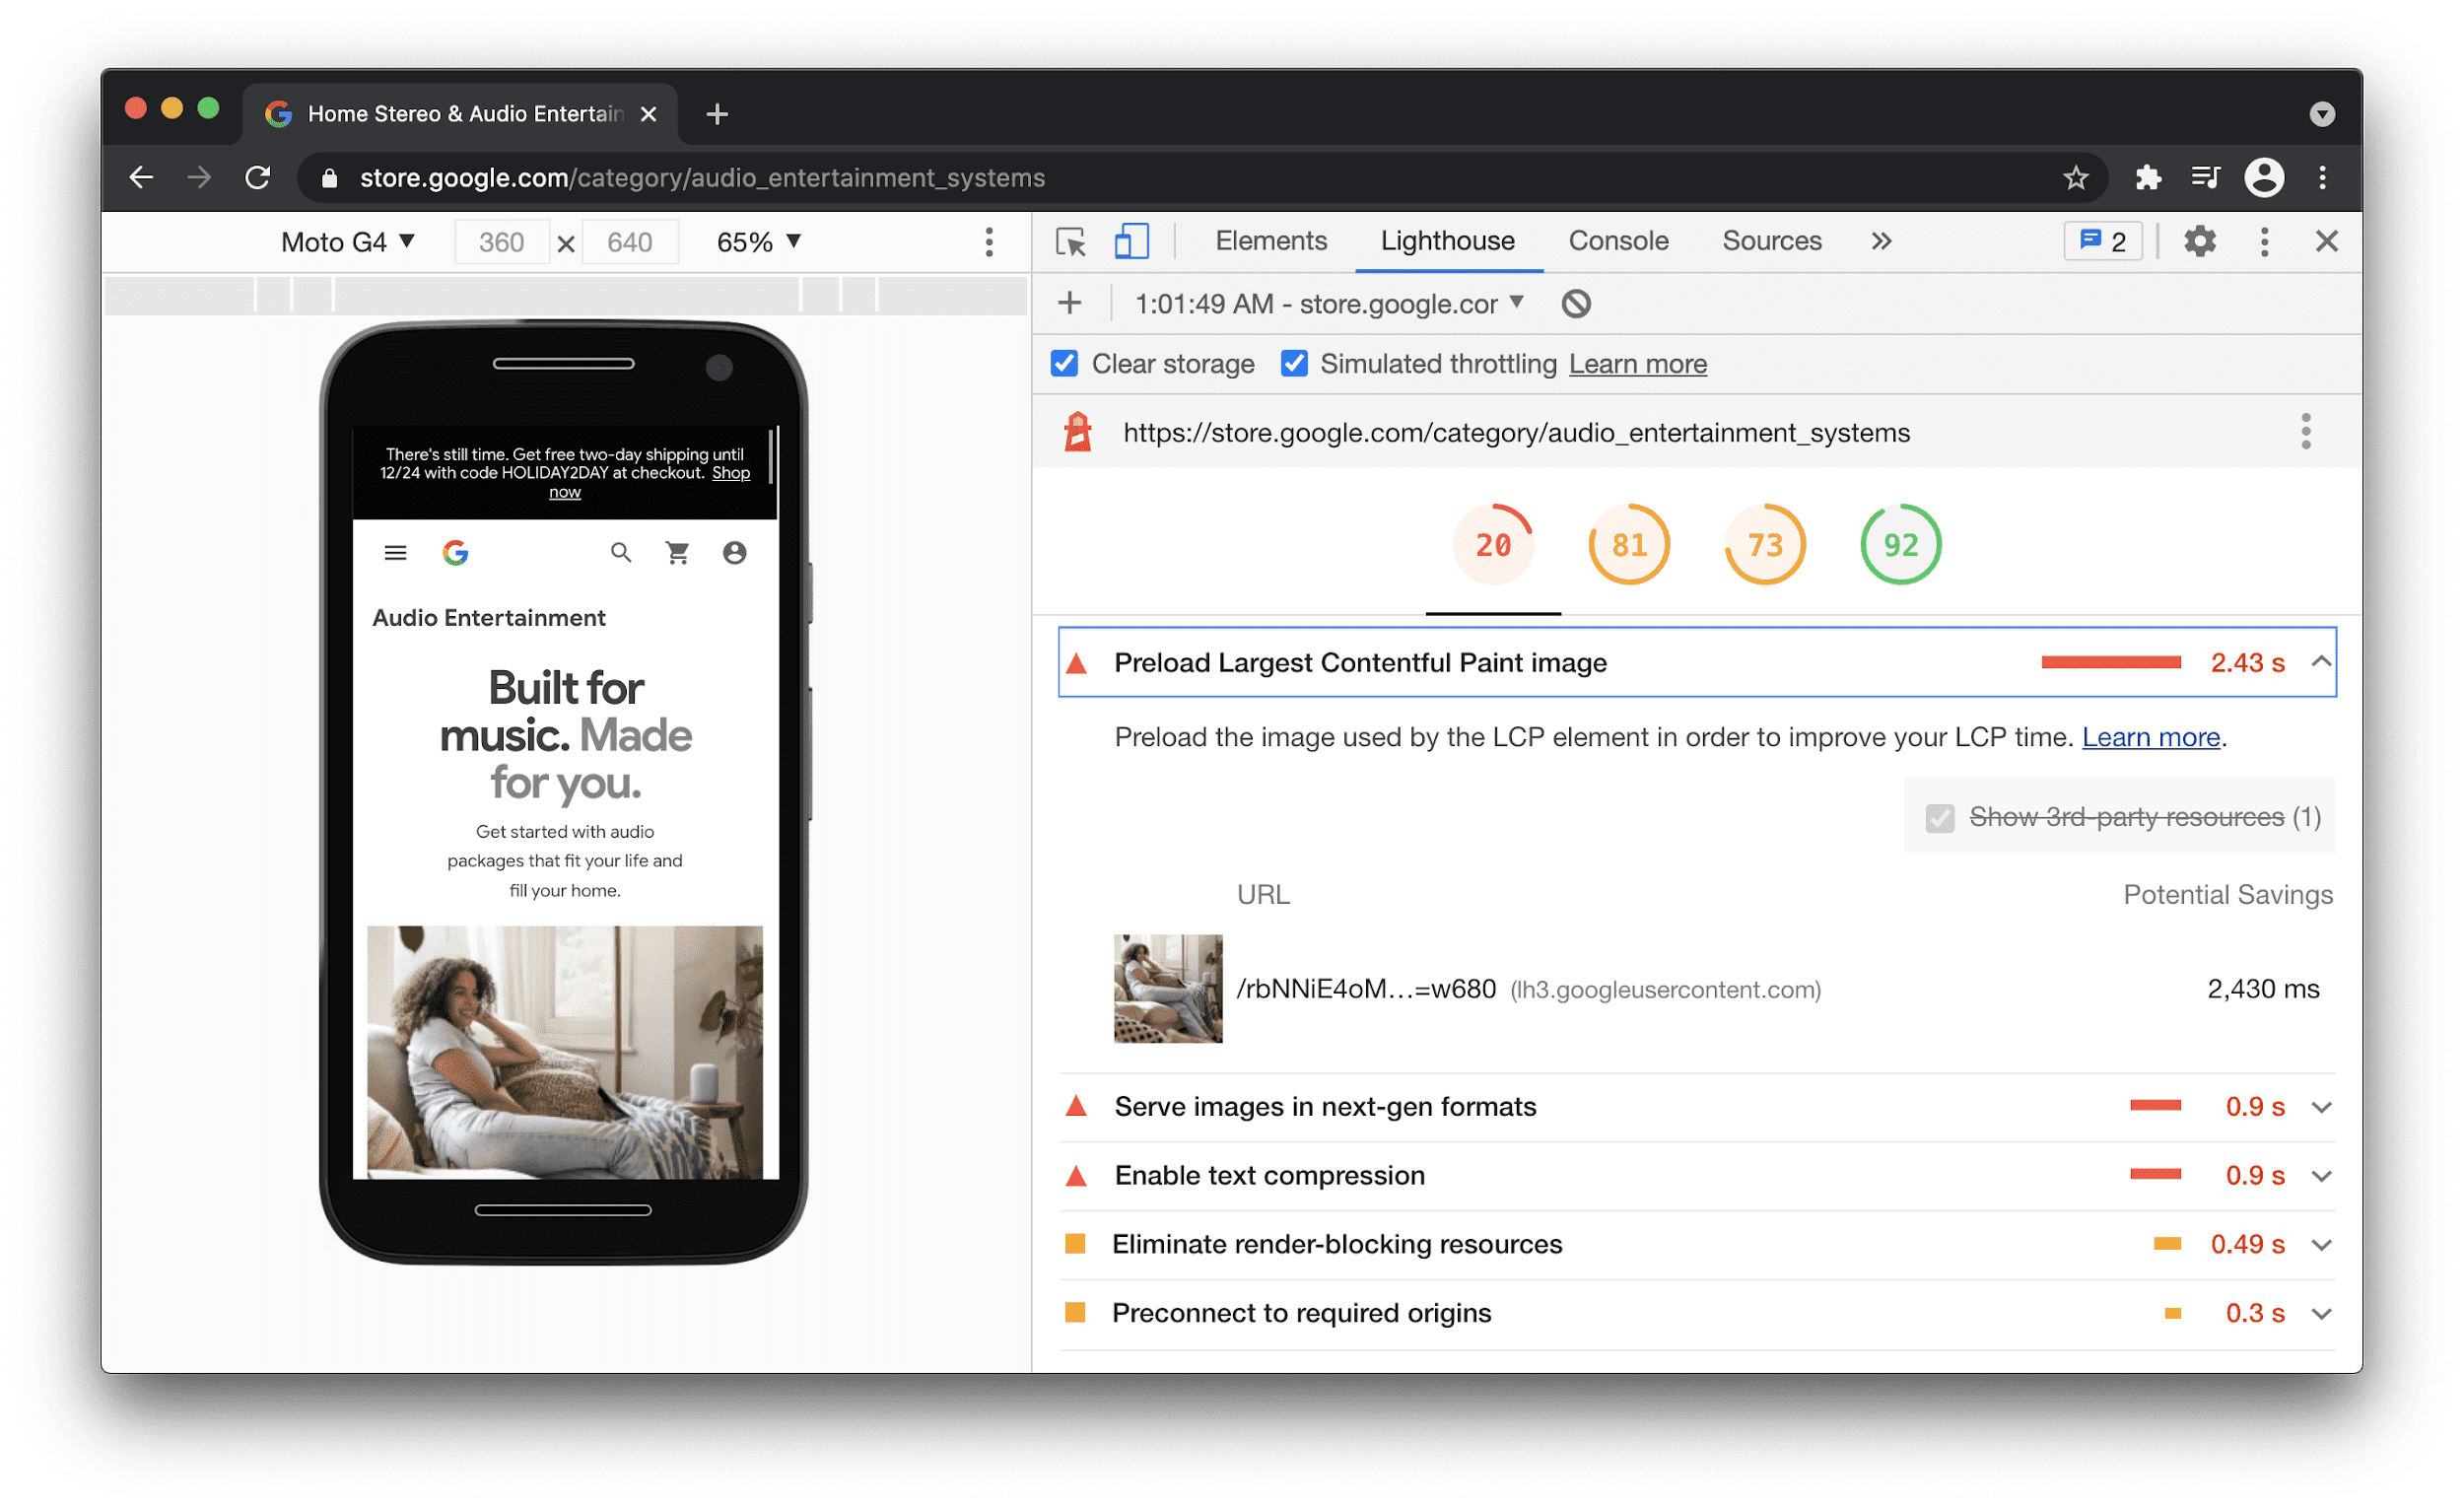Screen dimensions: 2464x1507
Task: Toggle Show 3rd-party resources checkbox
Action: tap(1940, 817)
